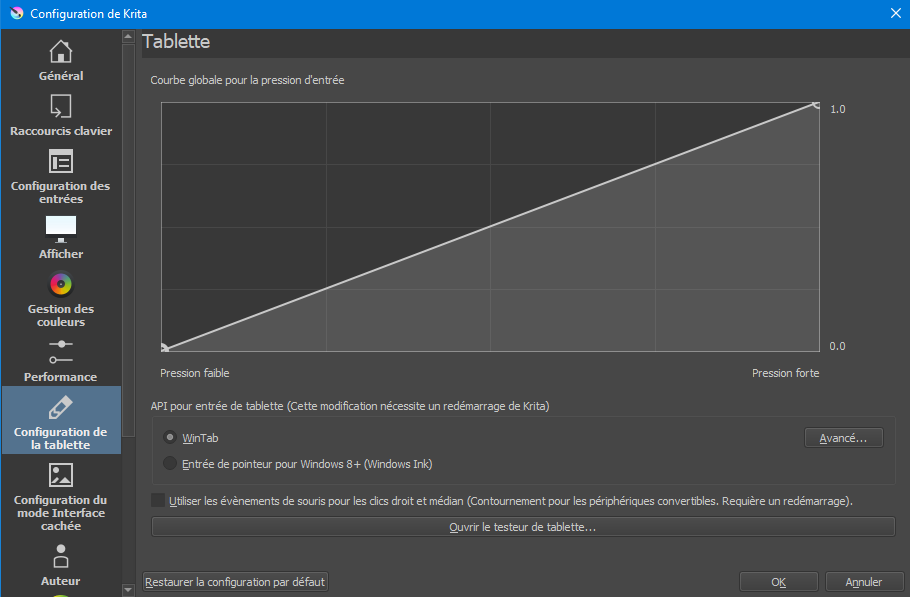This screenshot has width=910, height=597.
Task: Open Configuration des entrées icon
Action: click(x=60, y=162)
